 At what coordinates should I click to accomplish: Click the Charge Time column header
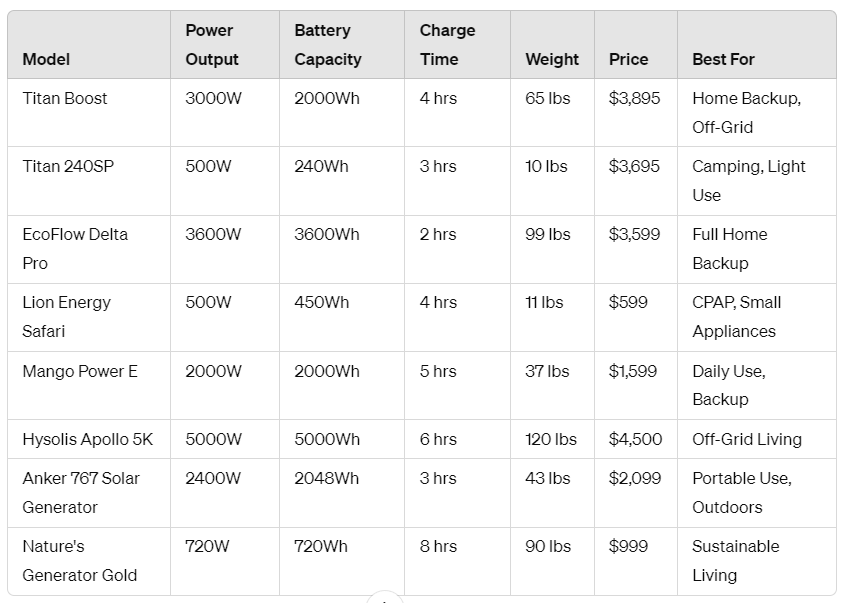click(447, 45)
